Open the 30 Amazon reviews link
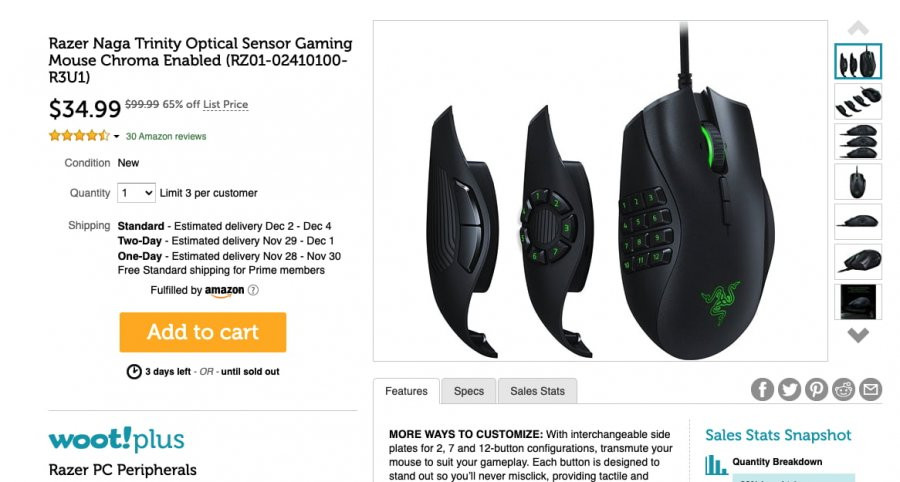The width and height of the screenshot is (900, 482). [x=166, y=137]
